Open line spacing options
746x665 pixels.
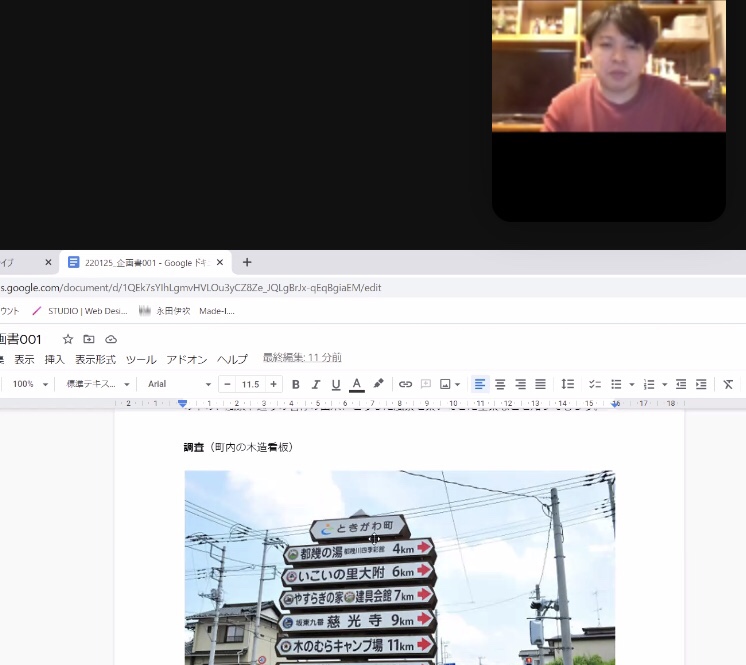[568, 384]
